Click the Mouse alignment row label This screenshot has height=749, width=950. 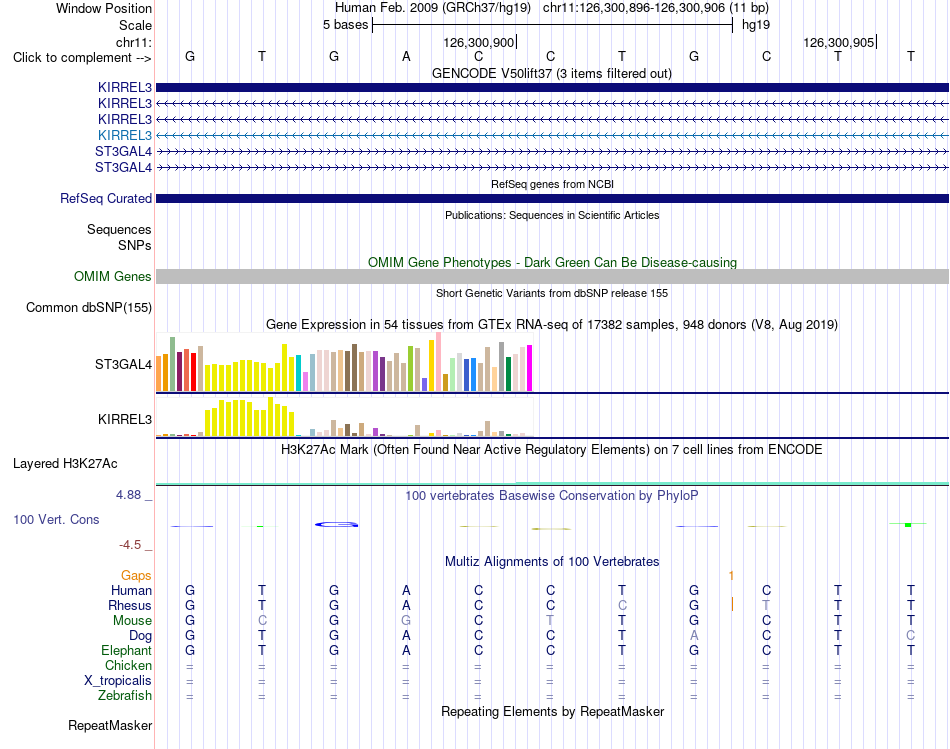tap(132, 621)
